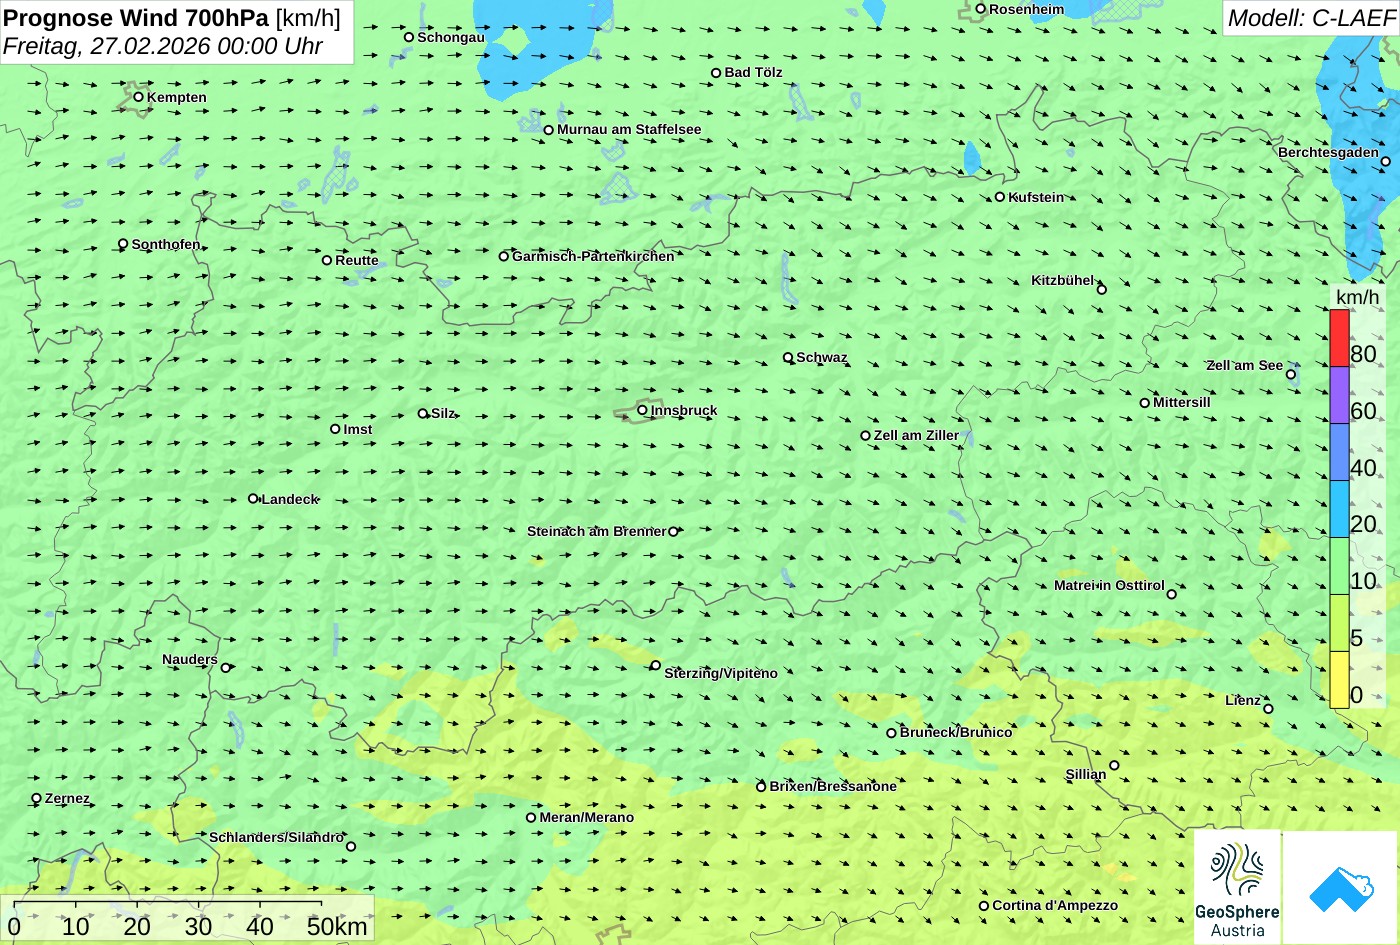The width and height of the screenshot is (1400, 945).
Task: Click the GeoSphere Austria logo
Action: 1237,888
